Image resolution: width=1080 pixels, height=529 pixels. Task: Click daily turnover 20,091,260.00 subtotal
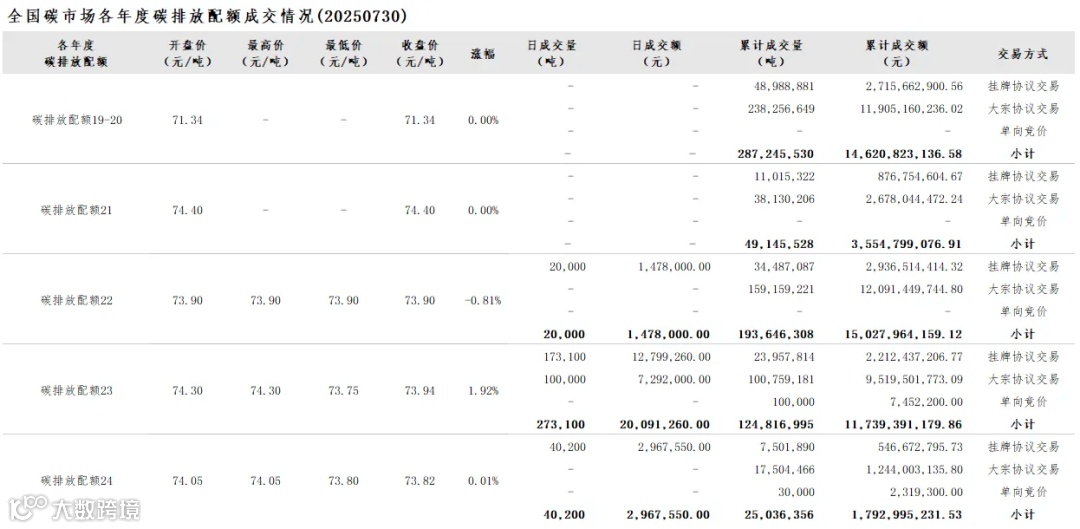[667, 424]
